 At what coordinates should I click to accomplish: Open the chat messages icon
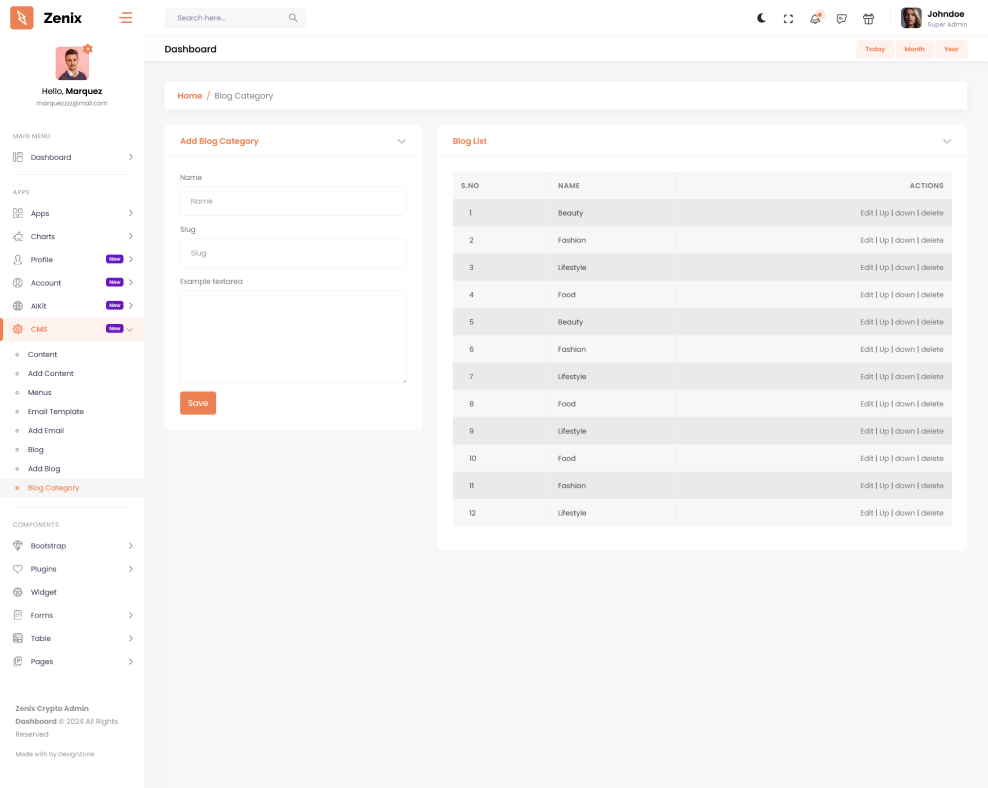[842, 18]
